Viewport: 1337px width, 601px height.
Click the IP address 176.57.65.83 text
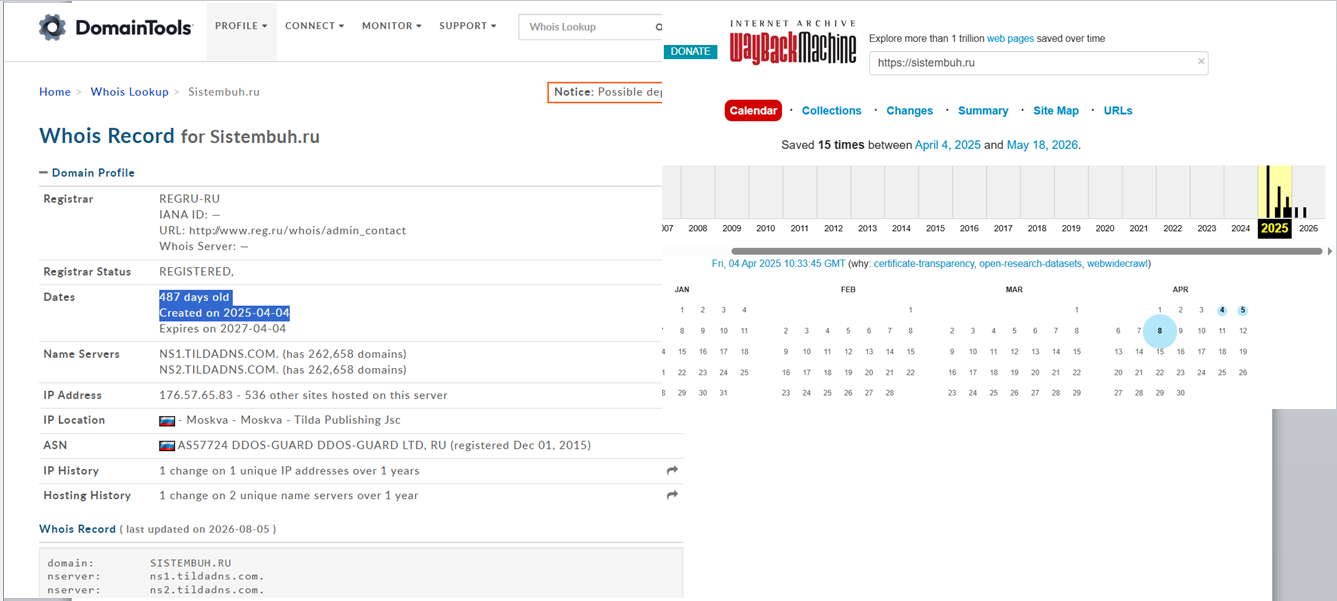click(195, 395)
